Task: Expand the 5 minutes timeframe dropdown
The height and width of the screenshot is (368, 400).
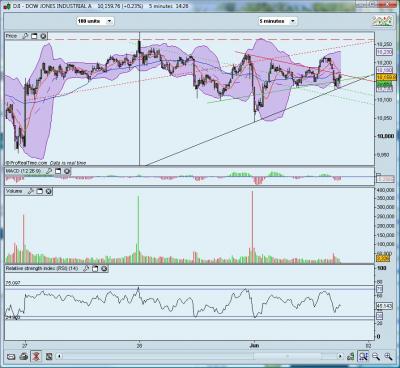Action: point(277,21)
